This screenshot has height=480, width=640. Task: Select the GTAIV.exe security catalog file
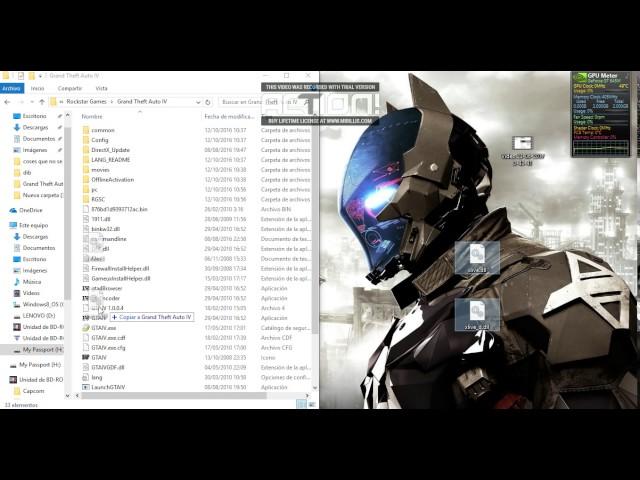[x=104, y=328]
